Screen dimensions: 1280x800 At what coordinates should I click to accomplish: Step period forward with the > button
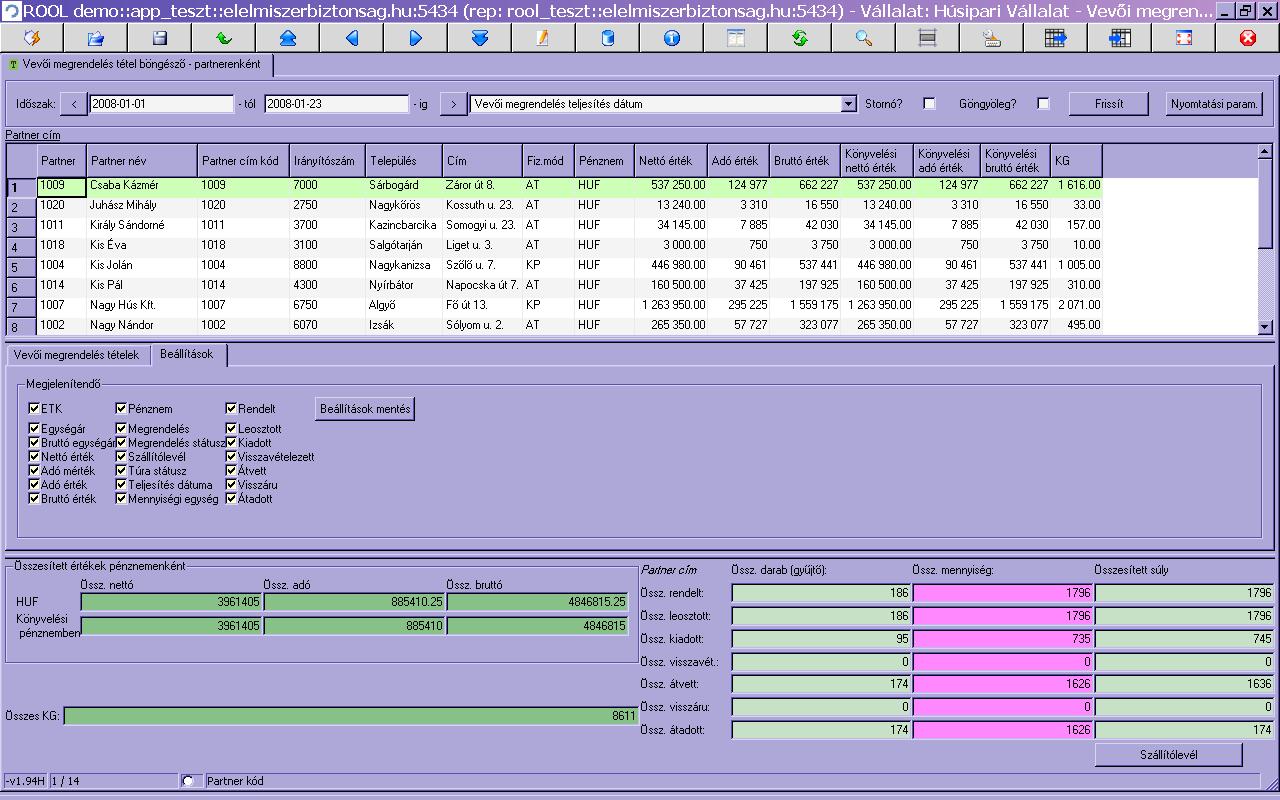(453, 104)
